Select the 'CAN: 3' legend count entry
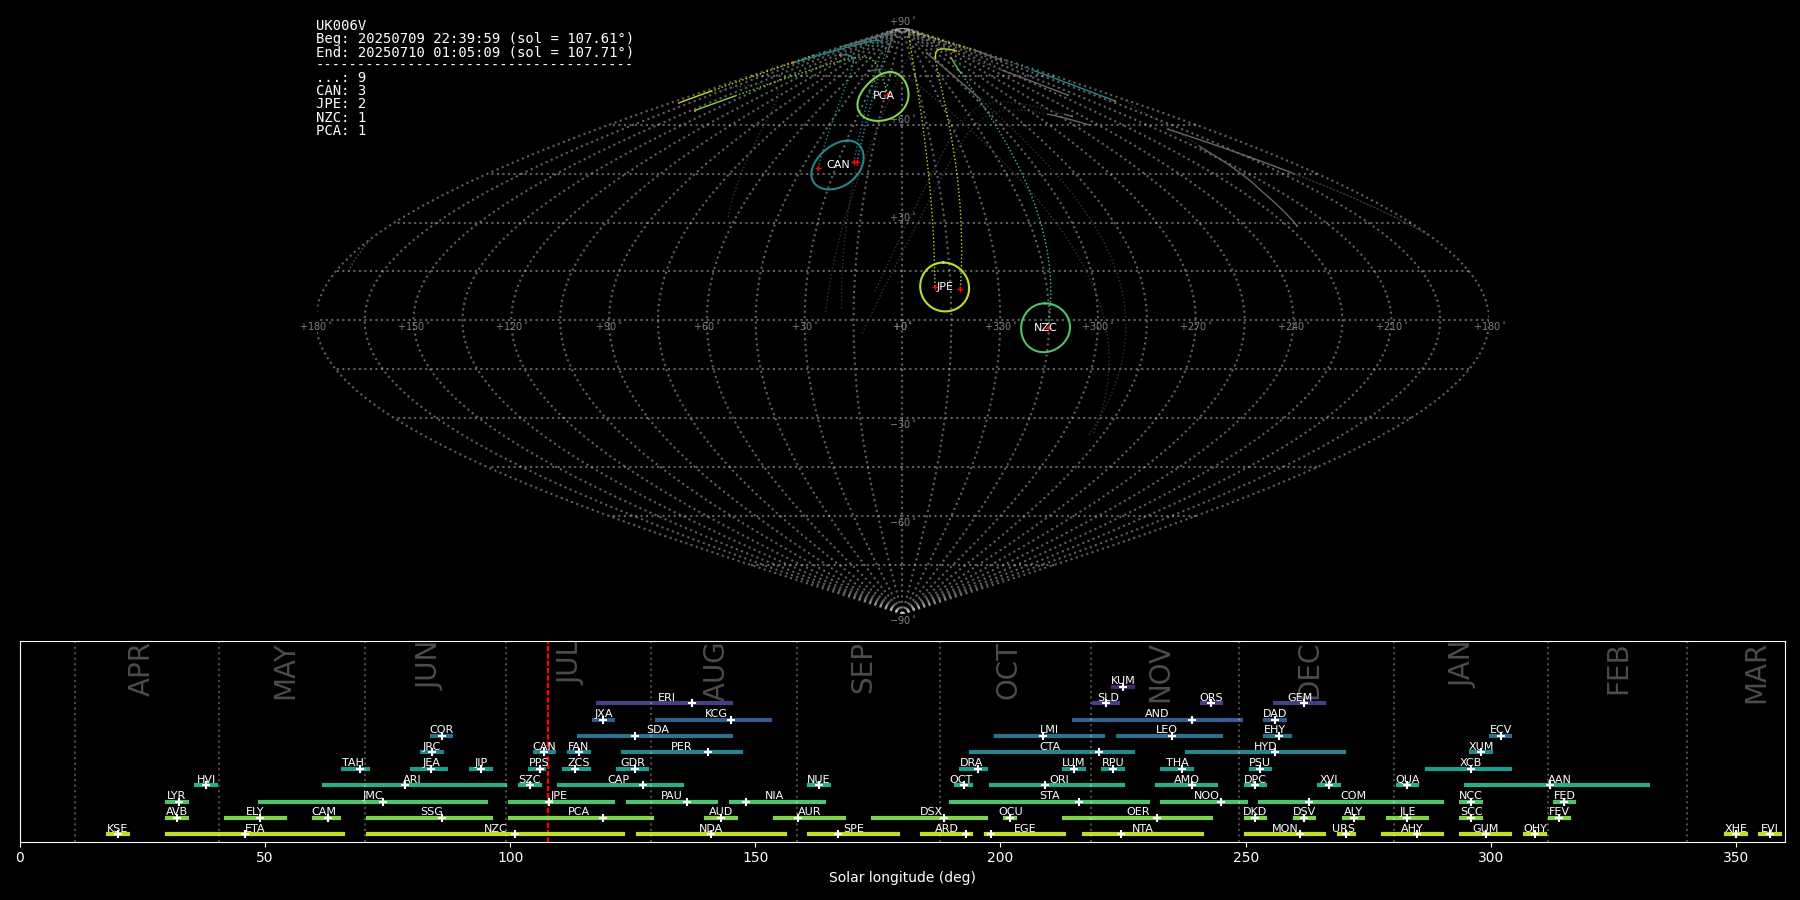The height and width of the screenshot is (900, 1800). pyautogui.click(x=341, y=91)
